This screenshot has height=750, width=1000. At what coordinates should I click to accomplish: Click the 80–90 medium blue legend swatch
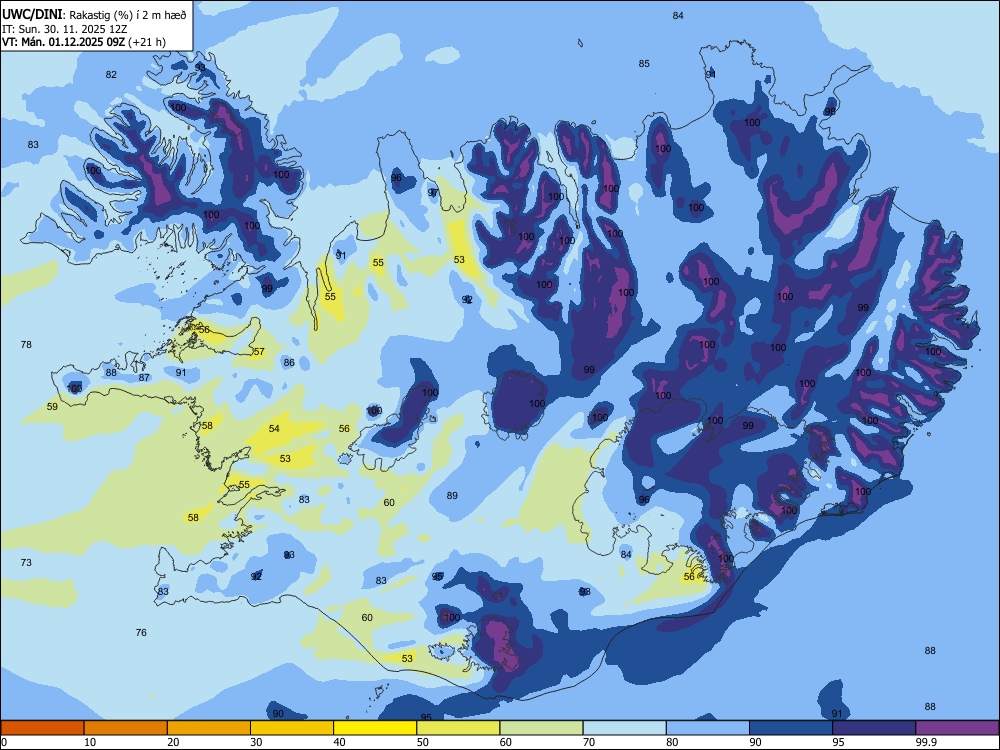pos(708,728)
